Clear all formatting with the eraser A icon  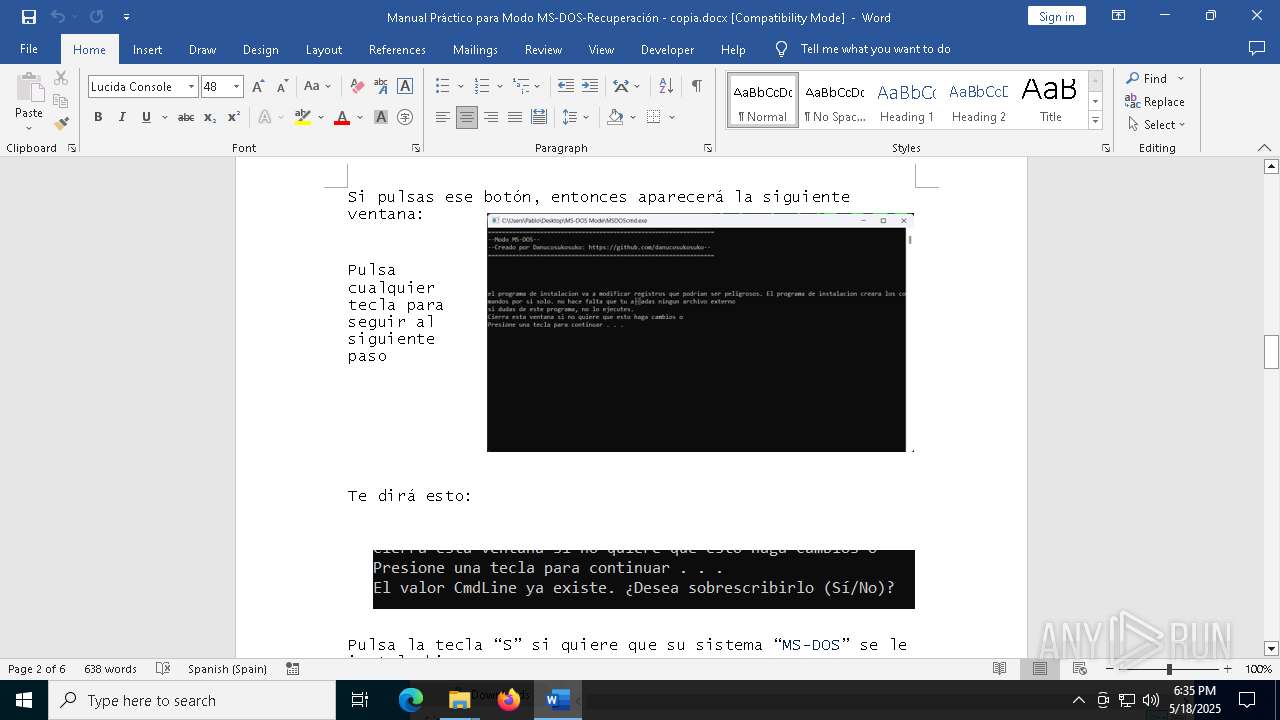pyautogui.click(x=357, y=87)
